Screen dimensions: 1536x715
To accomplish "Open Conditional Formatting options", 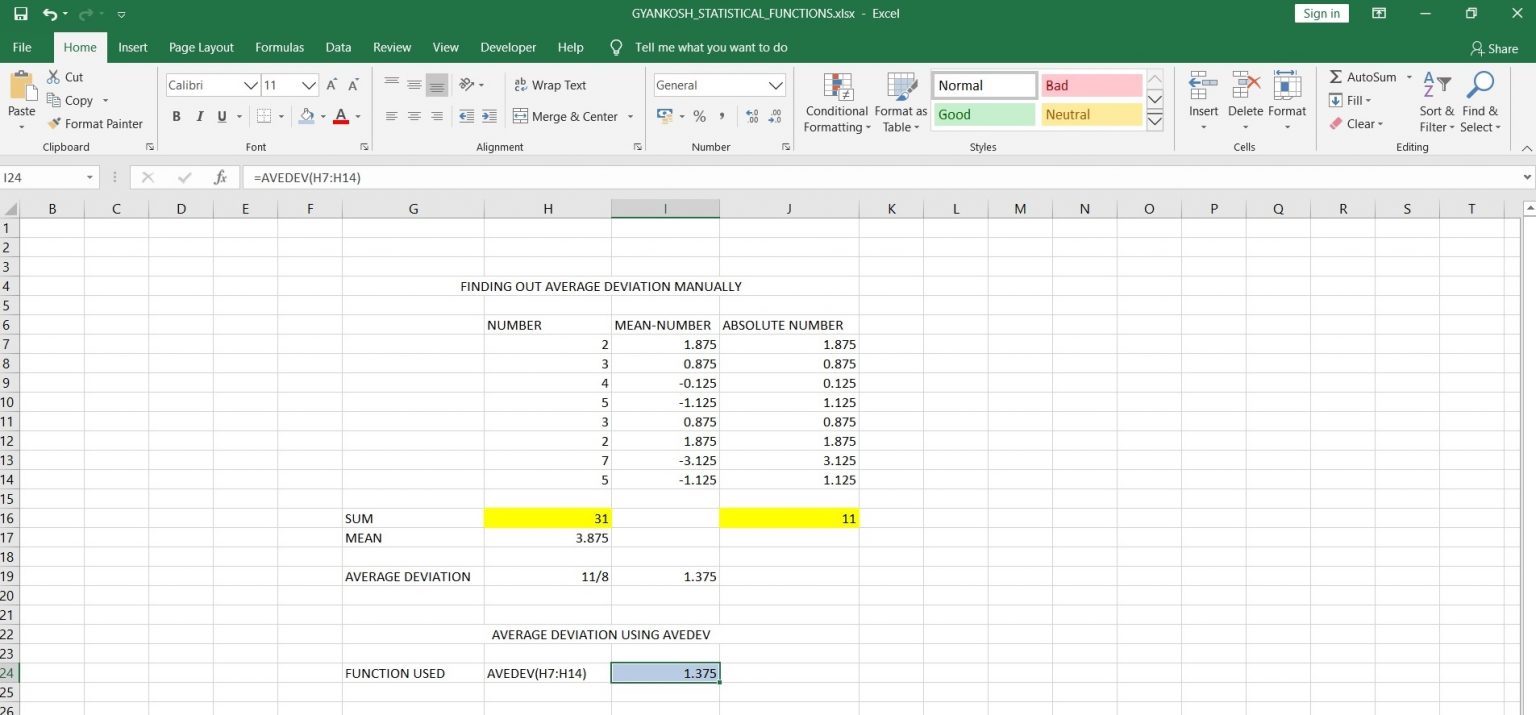I will tap(836, 101).
